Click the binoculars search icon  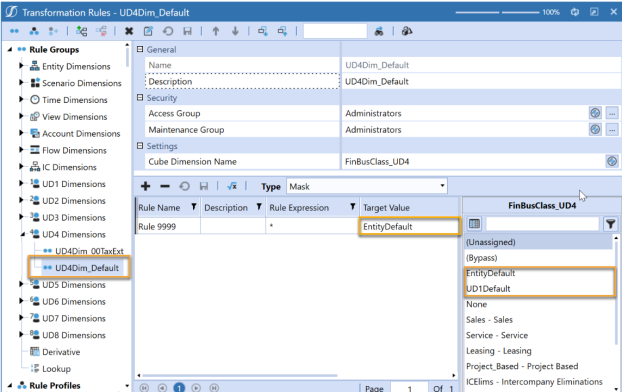379,31
